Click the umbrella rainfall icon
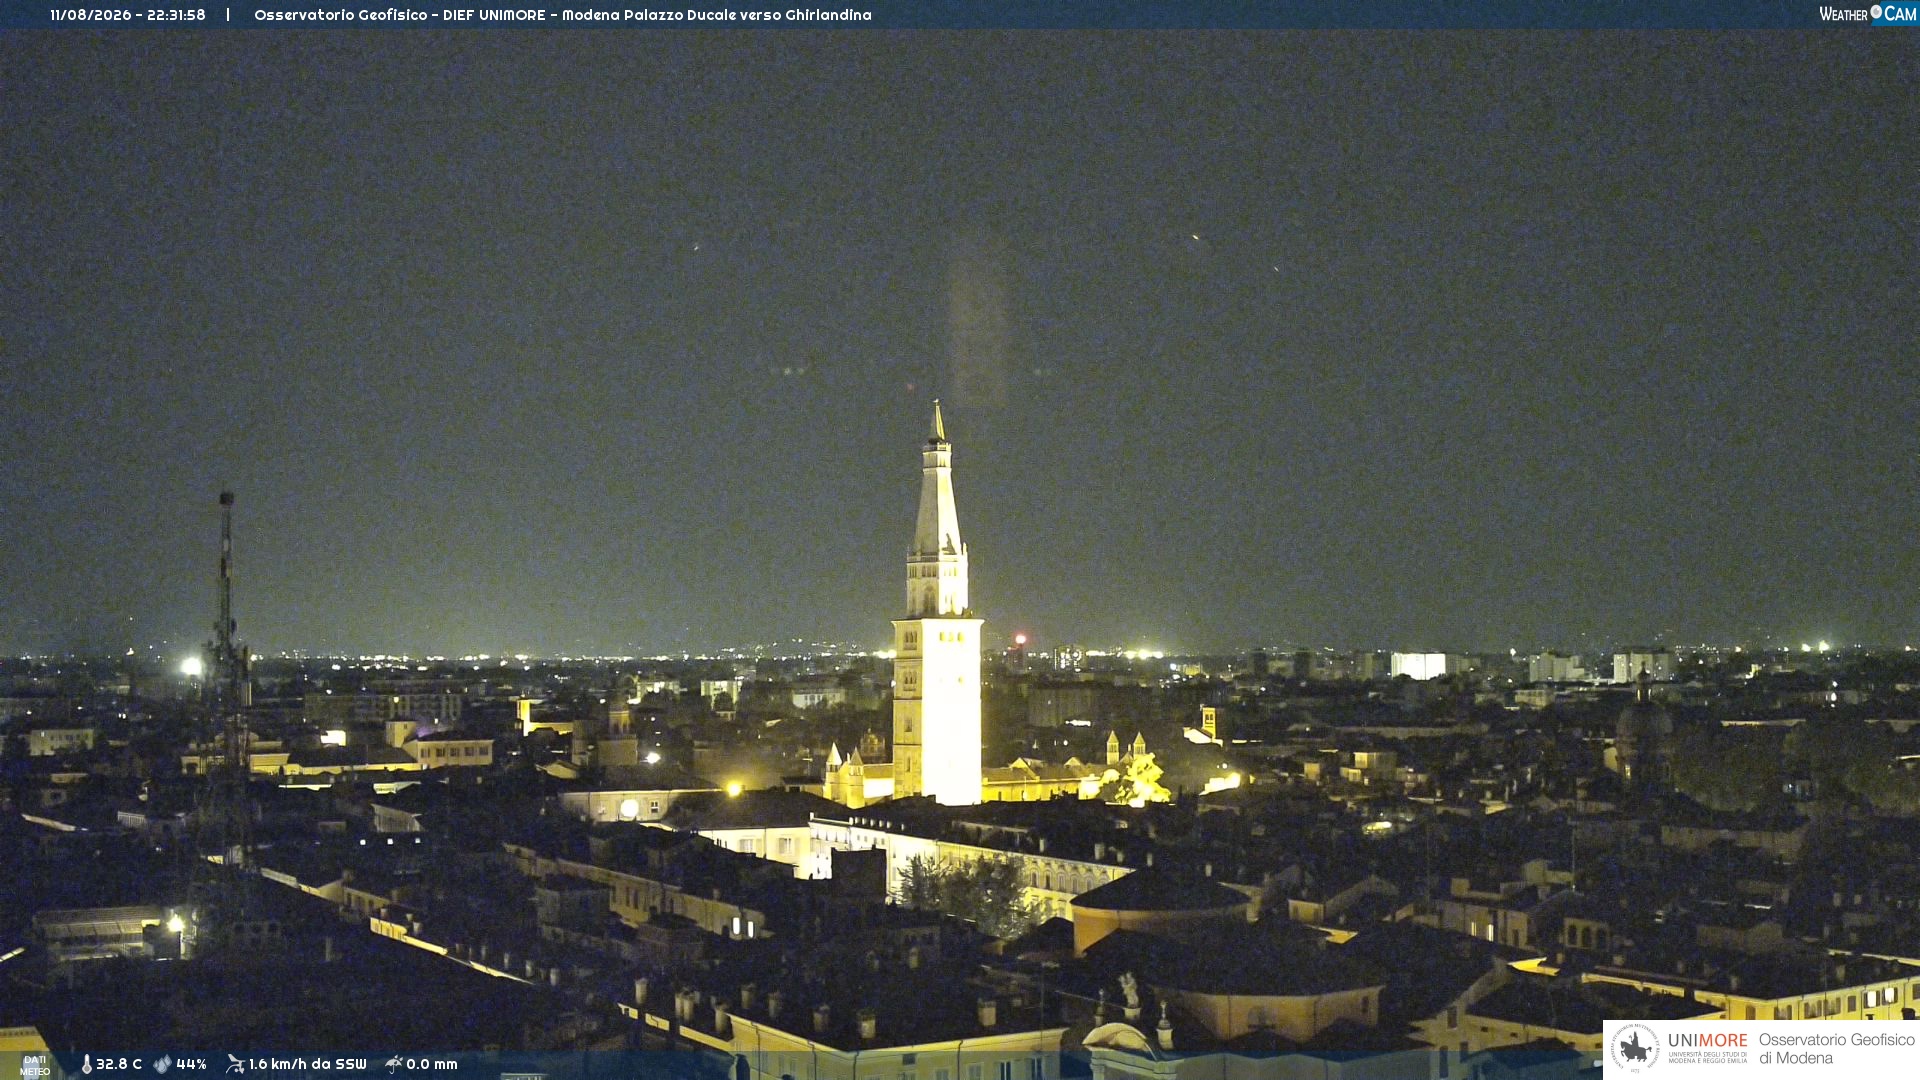This screenshot has width=1920, height=1080. [x=394, y=1064]
